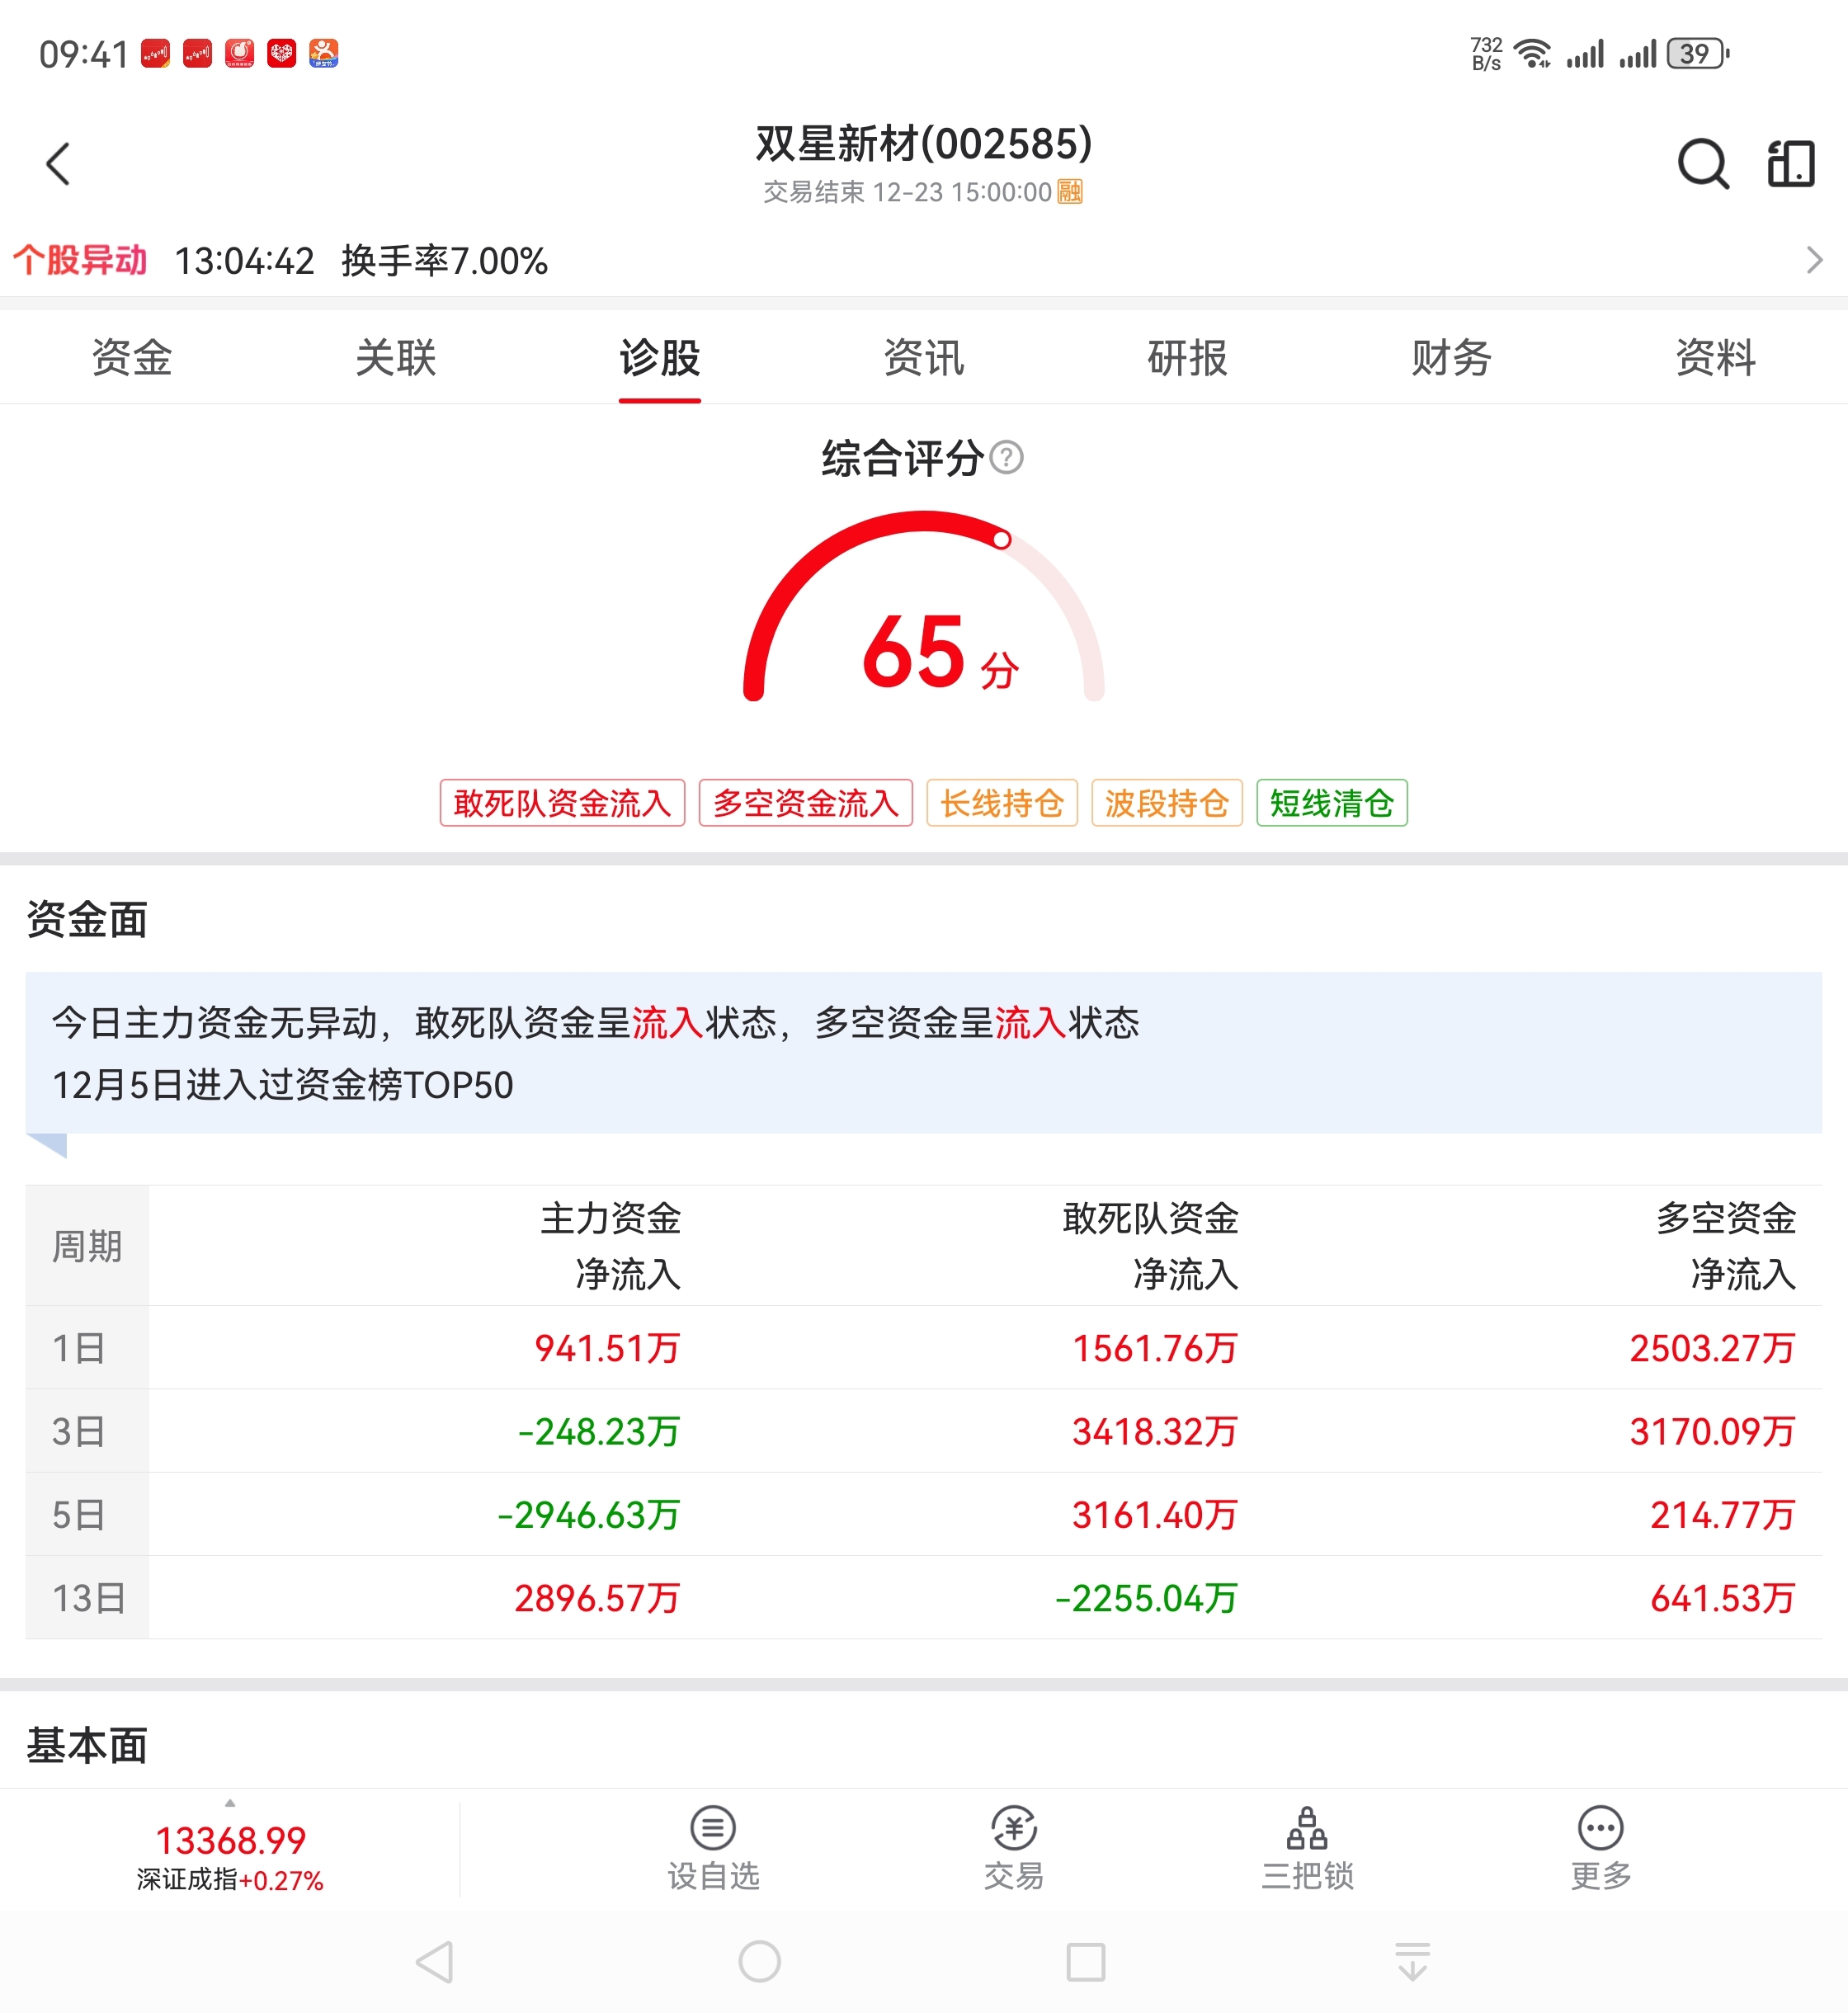Switch to the 资金 tab

[132, 358]
